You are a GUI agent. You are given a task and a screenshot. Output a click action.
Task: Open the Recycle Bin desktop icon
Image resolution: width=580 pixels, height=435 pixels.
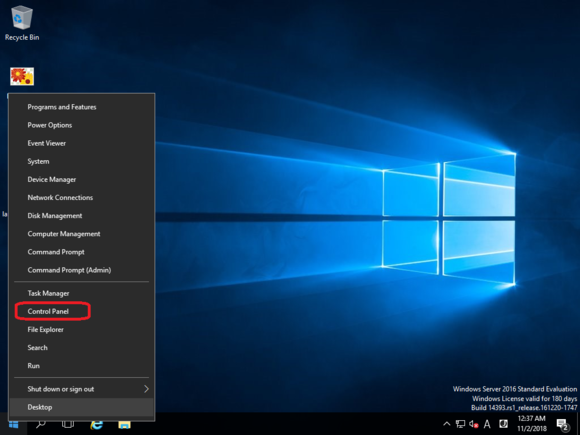coord(22,23)
